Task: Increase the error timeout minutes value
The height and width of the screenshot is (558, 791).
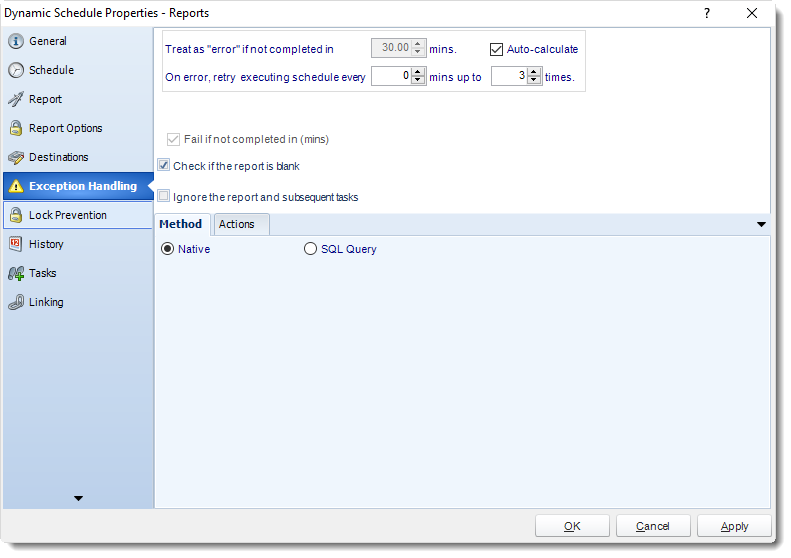Action: [418, 45]
